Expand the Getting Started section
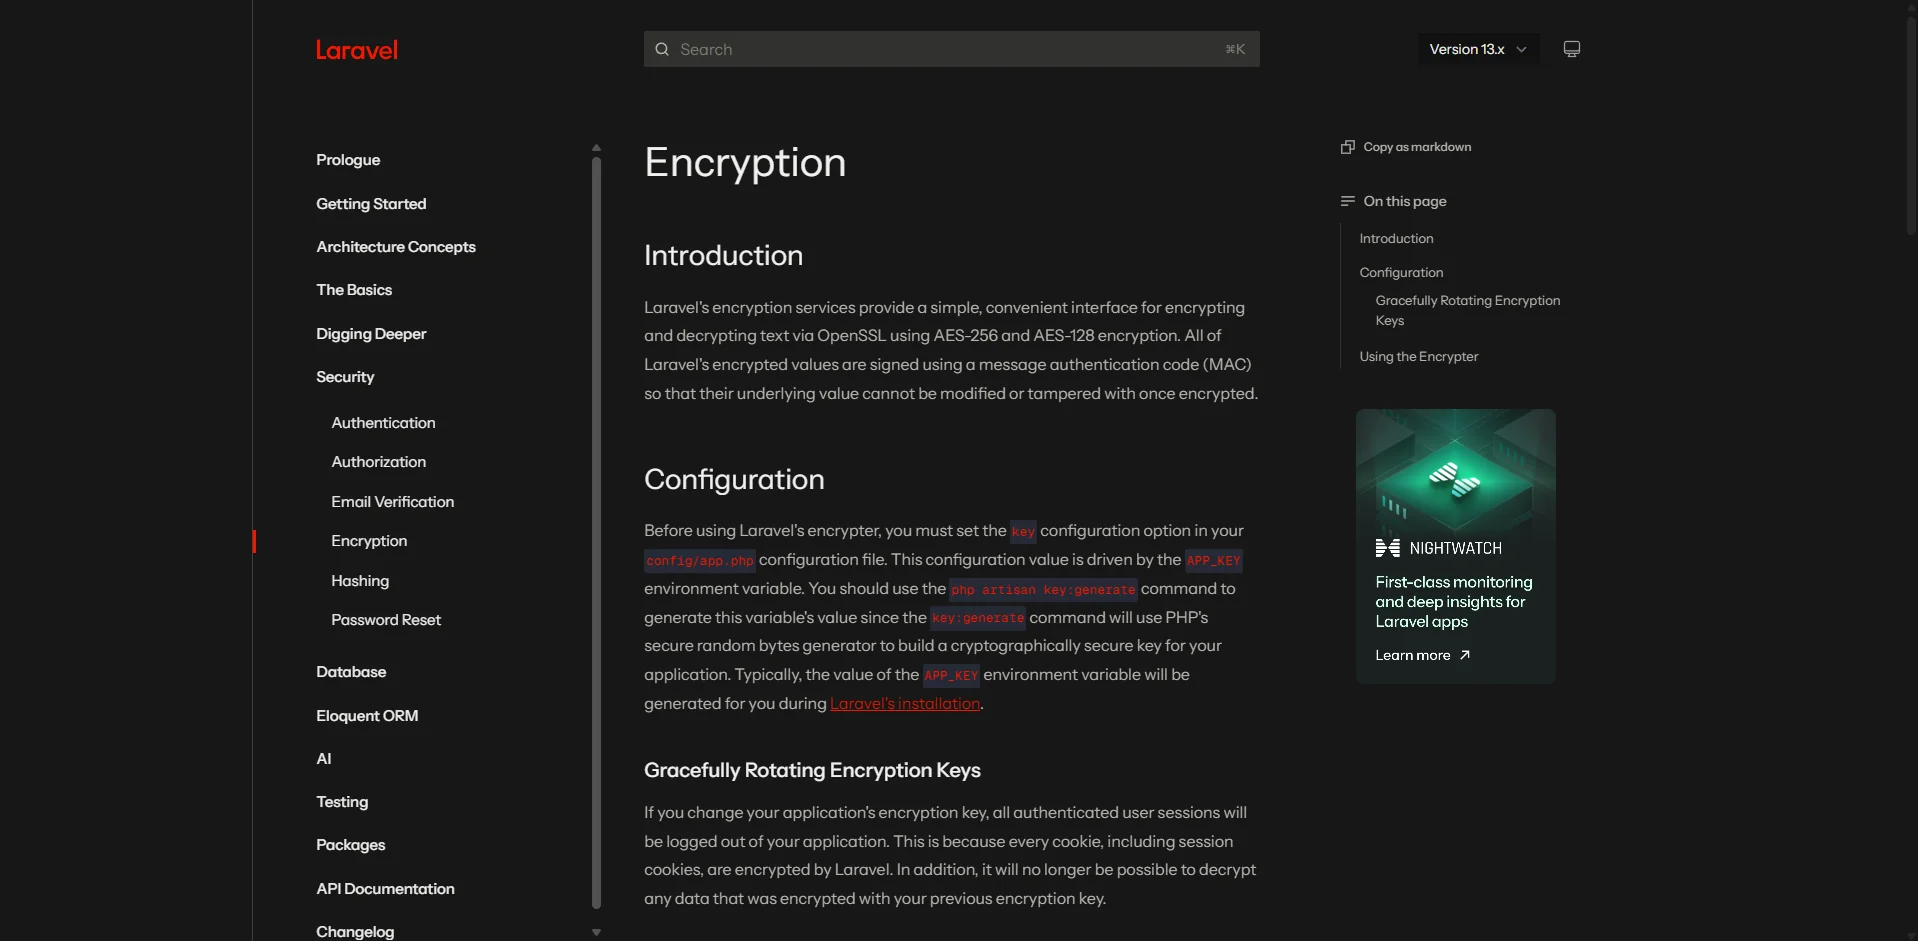The height and width of the screenshot is (941, 1918). 371,204
